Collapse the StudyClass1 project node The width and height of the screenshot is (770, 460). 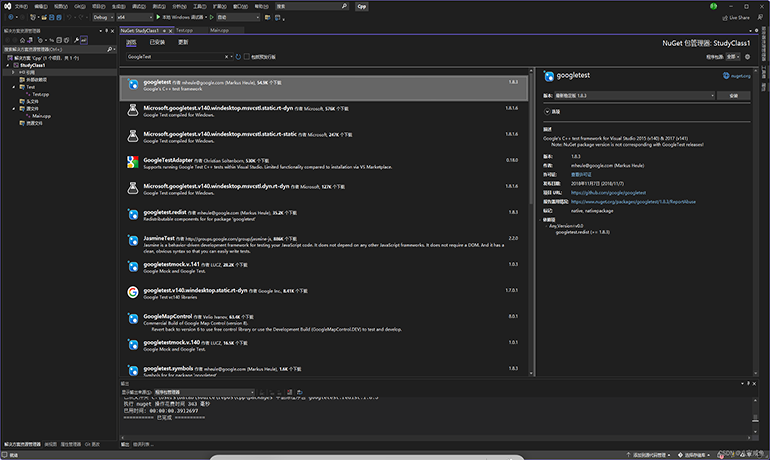tap(8, 65)
